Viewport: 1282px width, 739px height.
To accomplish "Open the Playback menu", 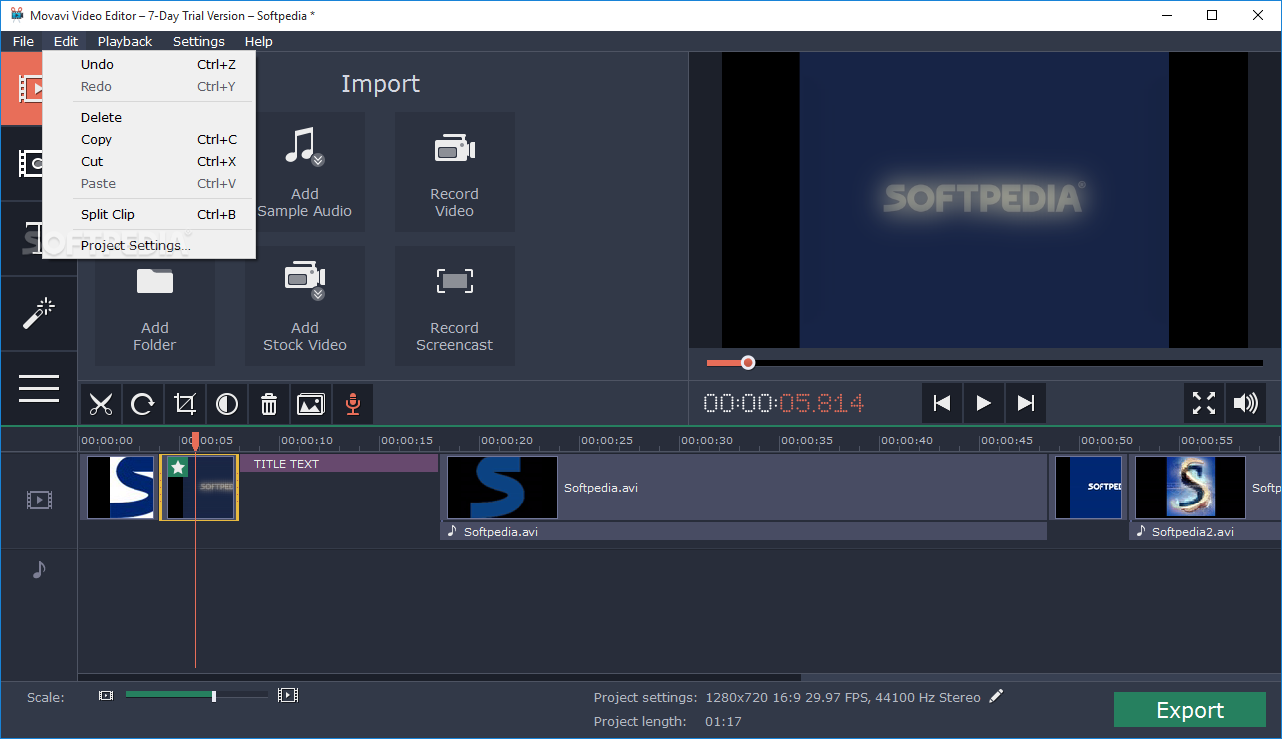I will [125, 41].
